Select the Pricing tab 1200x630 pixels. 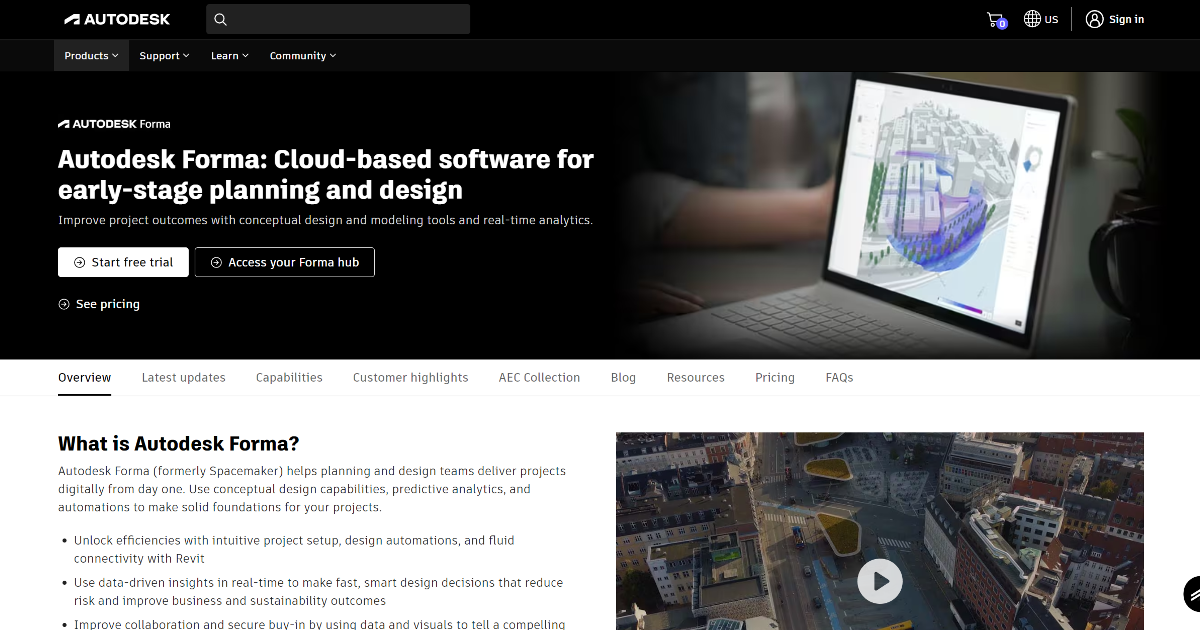[x=775, y=377]
